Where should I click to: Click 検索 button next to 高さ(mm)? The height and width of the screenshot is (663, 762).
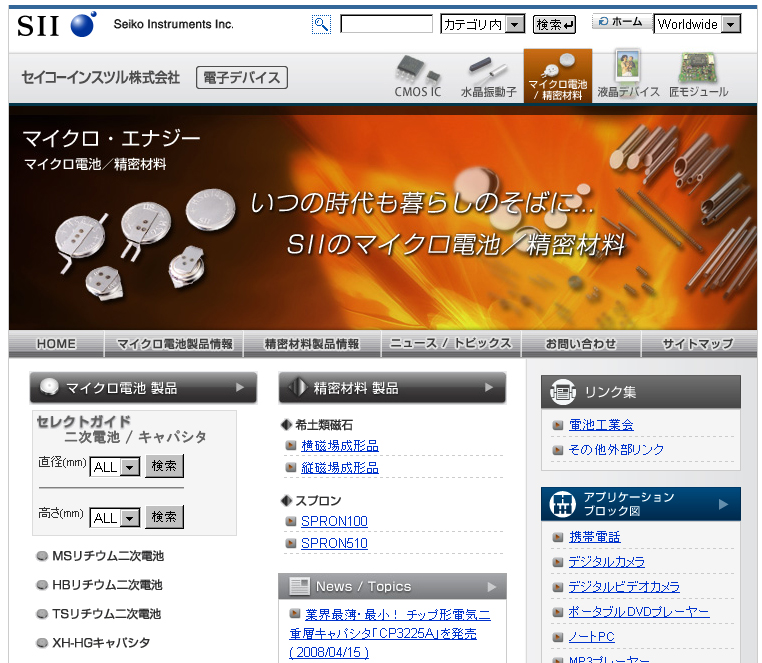point(164,516)
